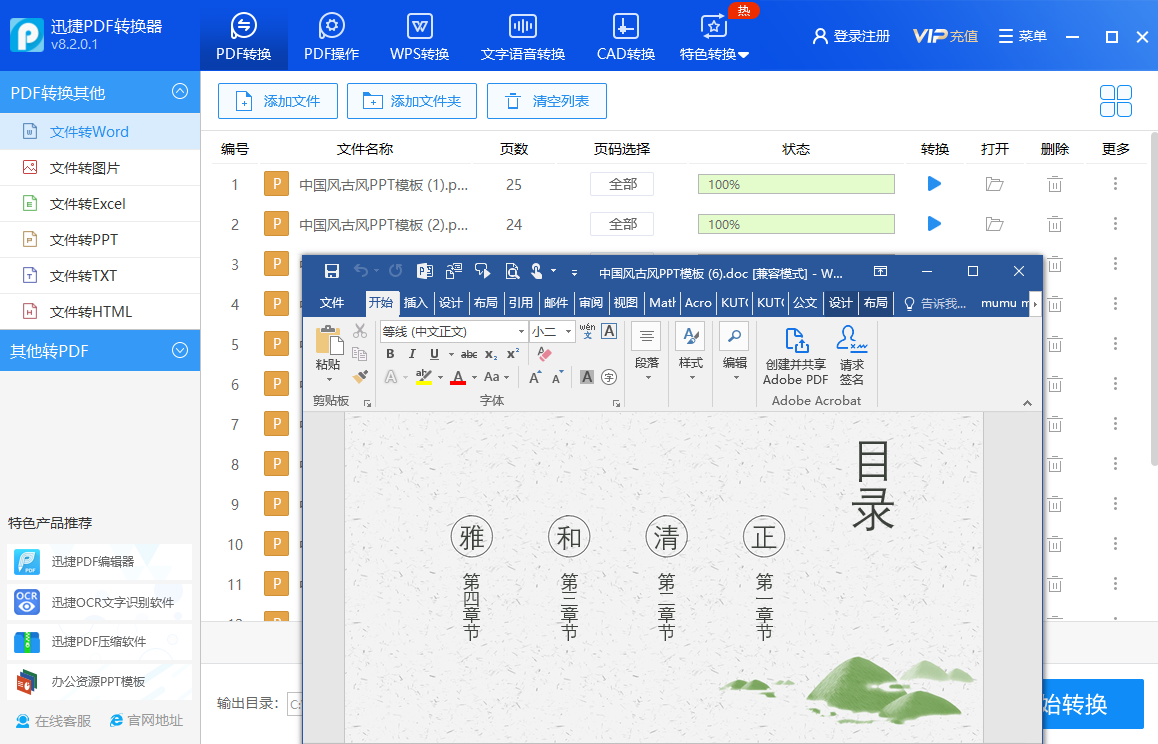Toggle strikethrough abc in Word ribbon

click(x=469, y=355)
